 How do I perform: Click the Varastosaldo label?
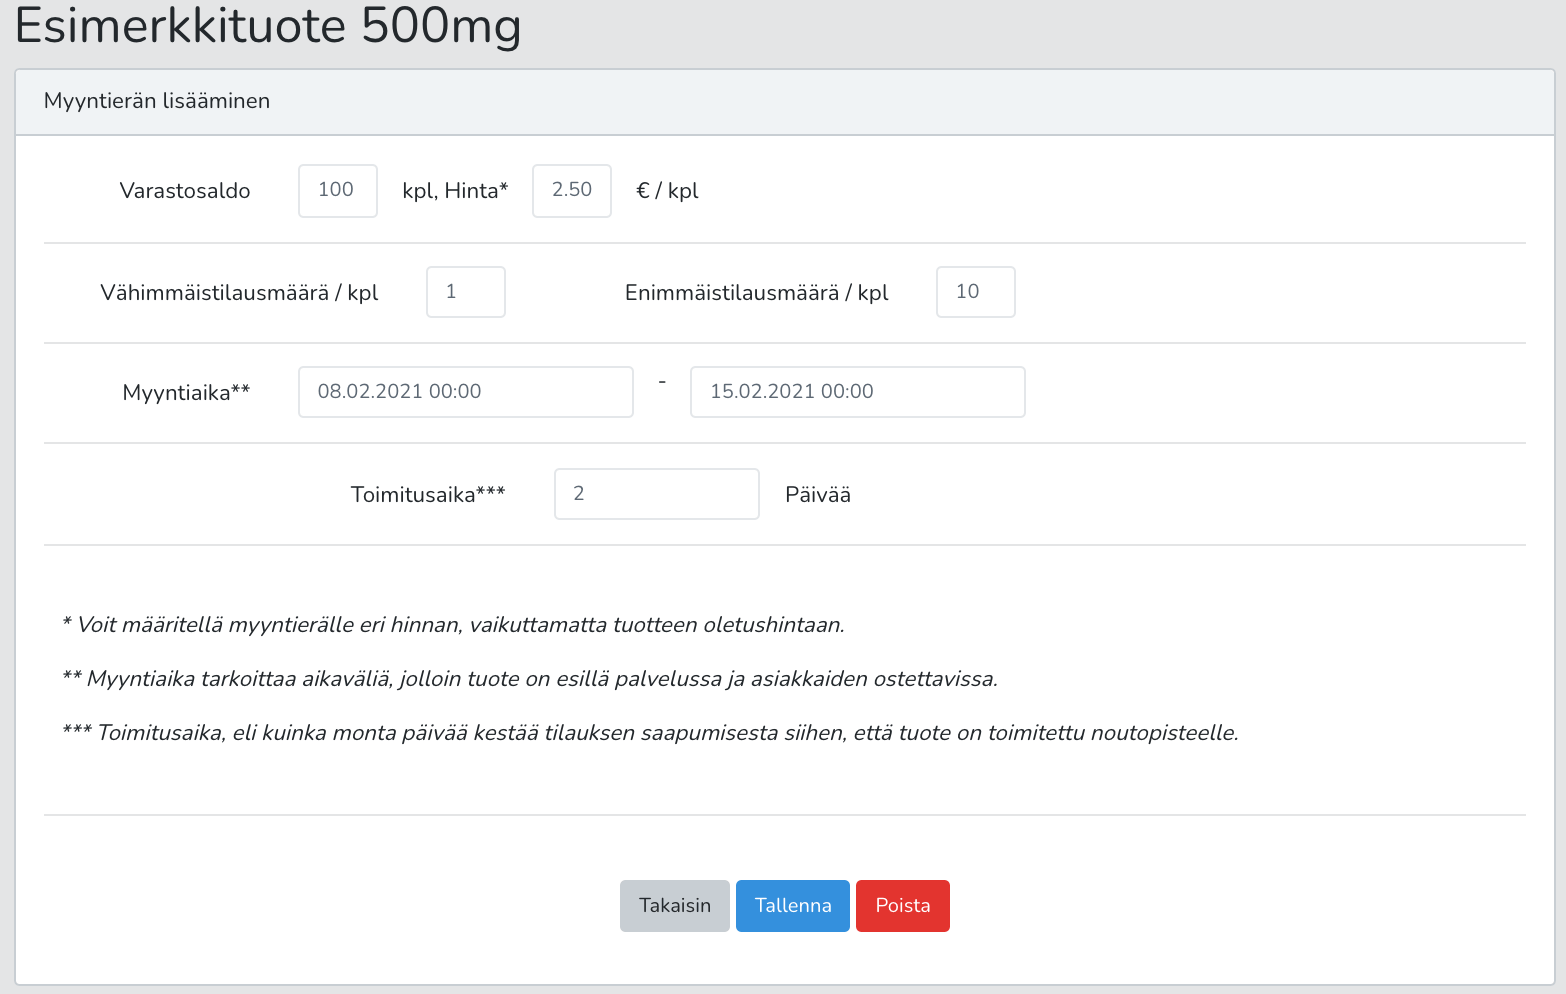pos(185,191)
